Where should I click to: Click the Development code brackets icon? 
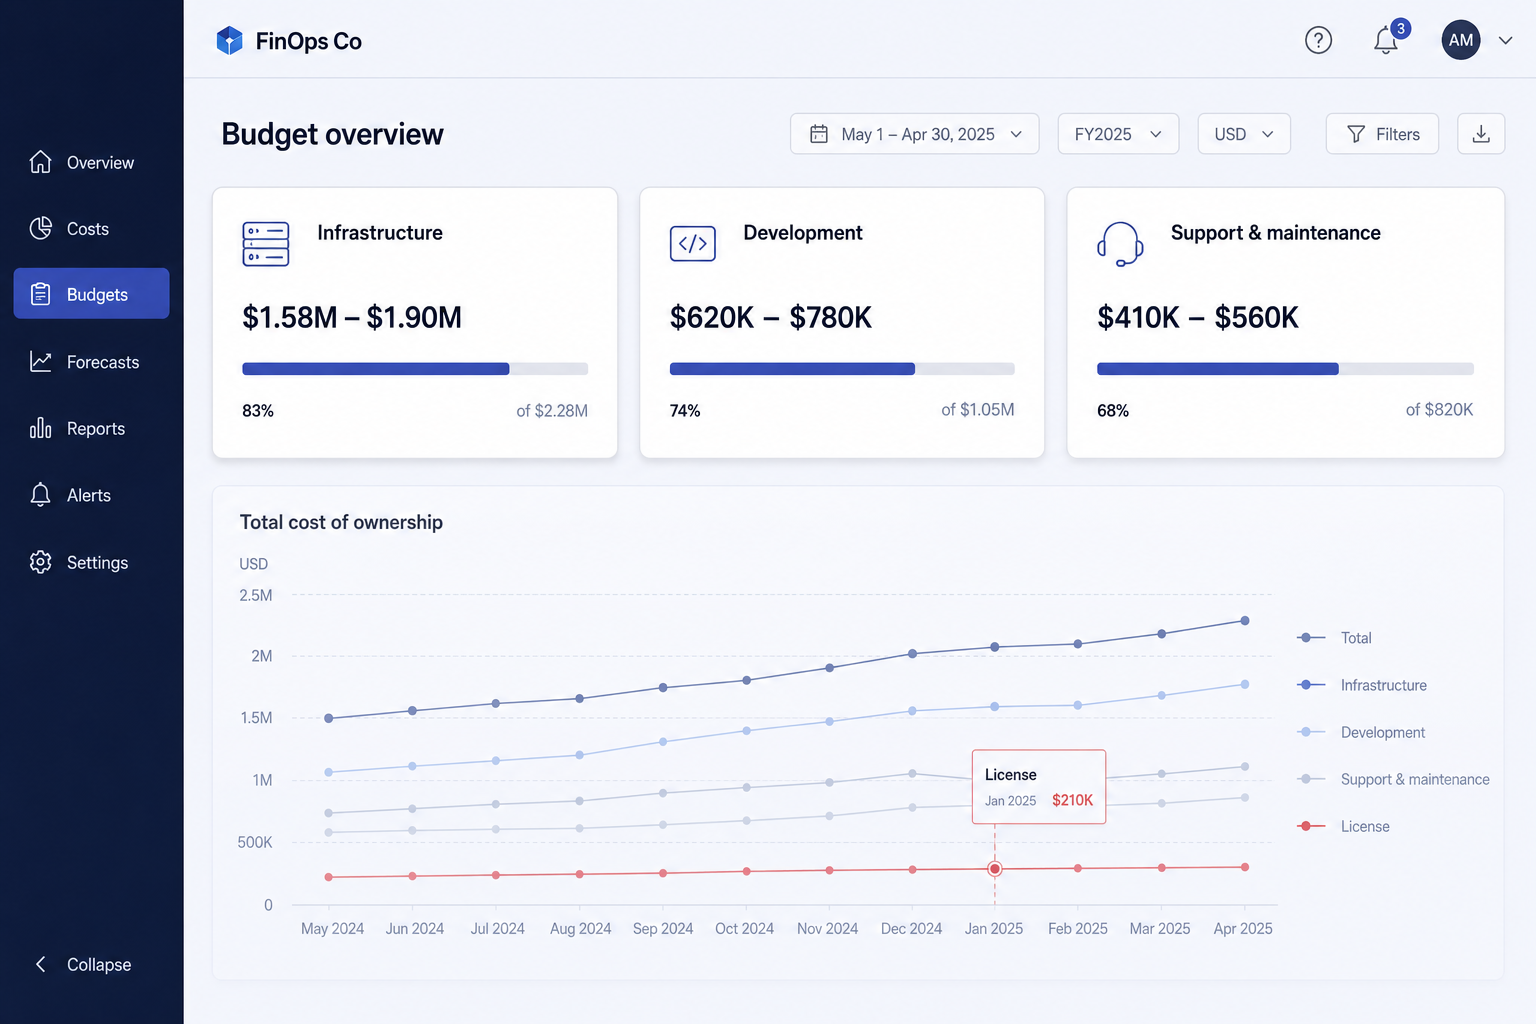pyautogui.click(x=693, y=243)
